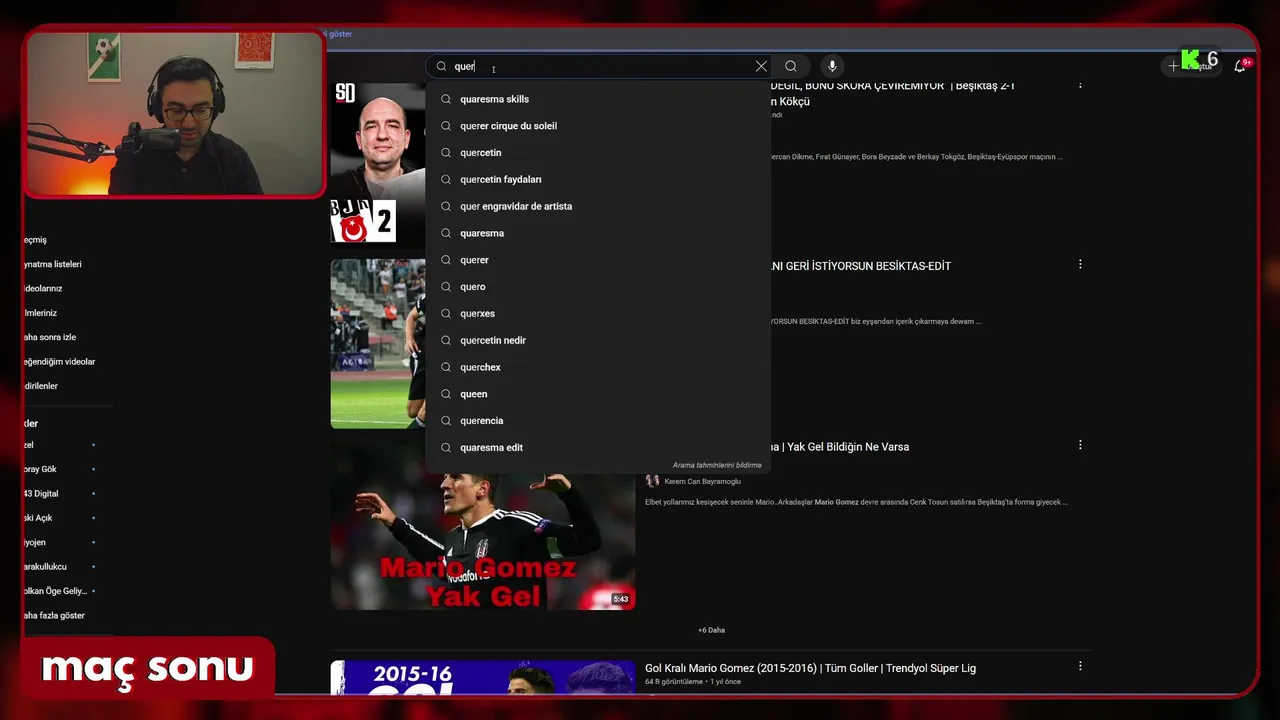
Task: Open more options for the BESIKTAS-EDIT video
Action: [x=1080, y=264]
